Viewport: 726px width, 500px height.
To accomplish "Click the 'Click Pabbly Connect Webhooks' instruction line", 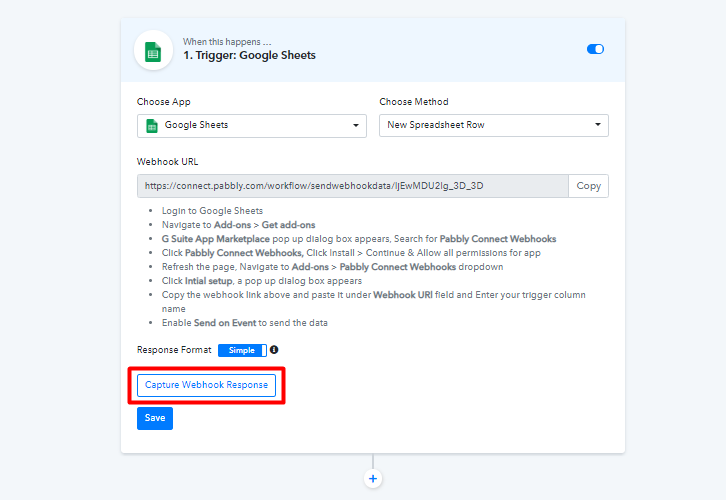I will tap(351, 253).
